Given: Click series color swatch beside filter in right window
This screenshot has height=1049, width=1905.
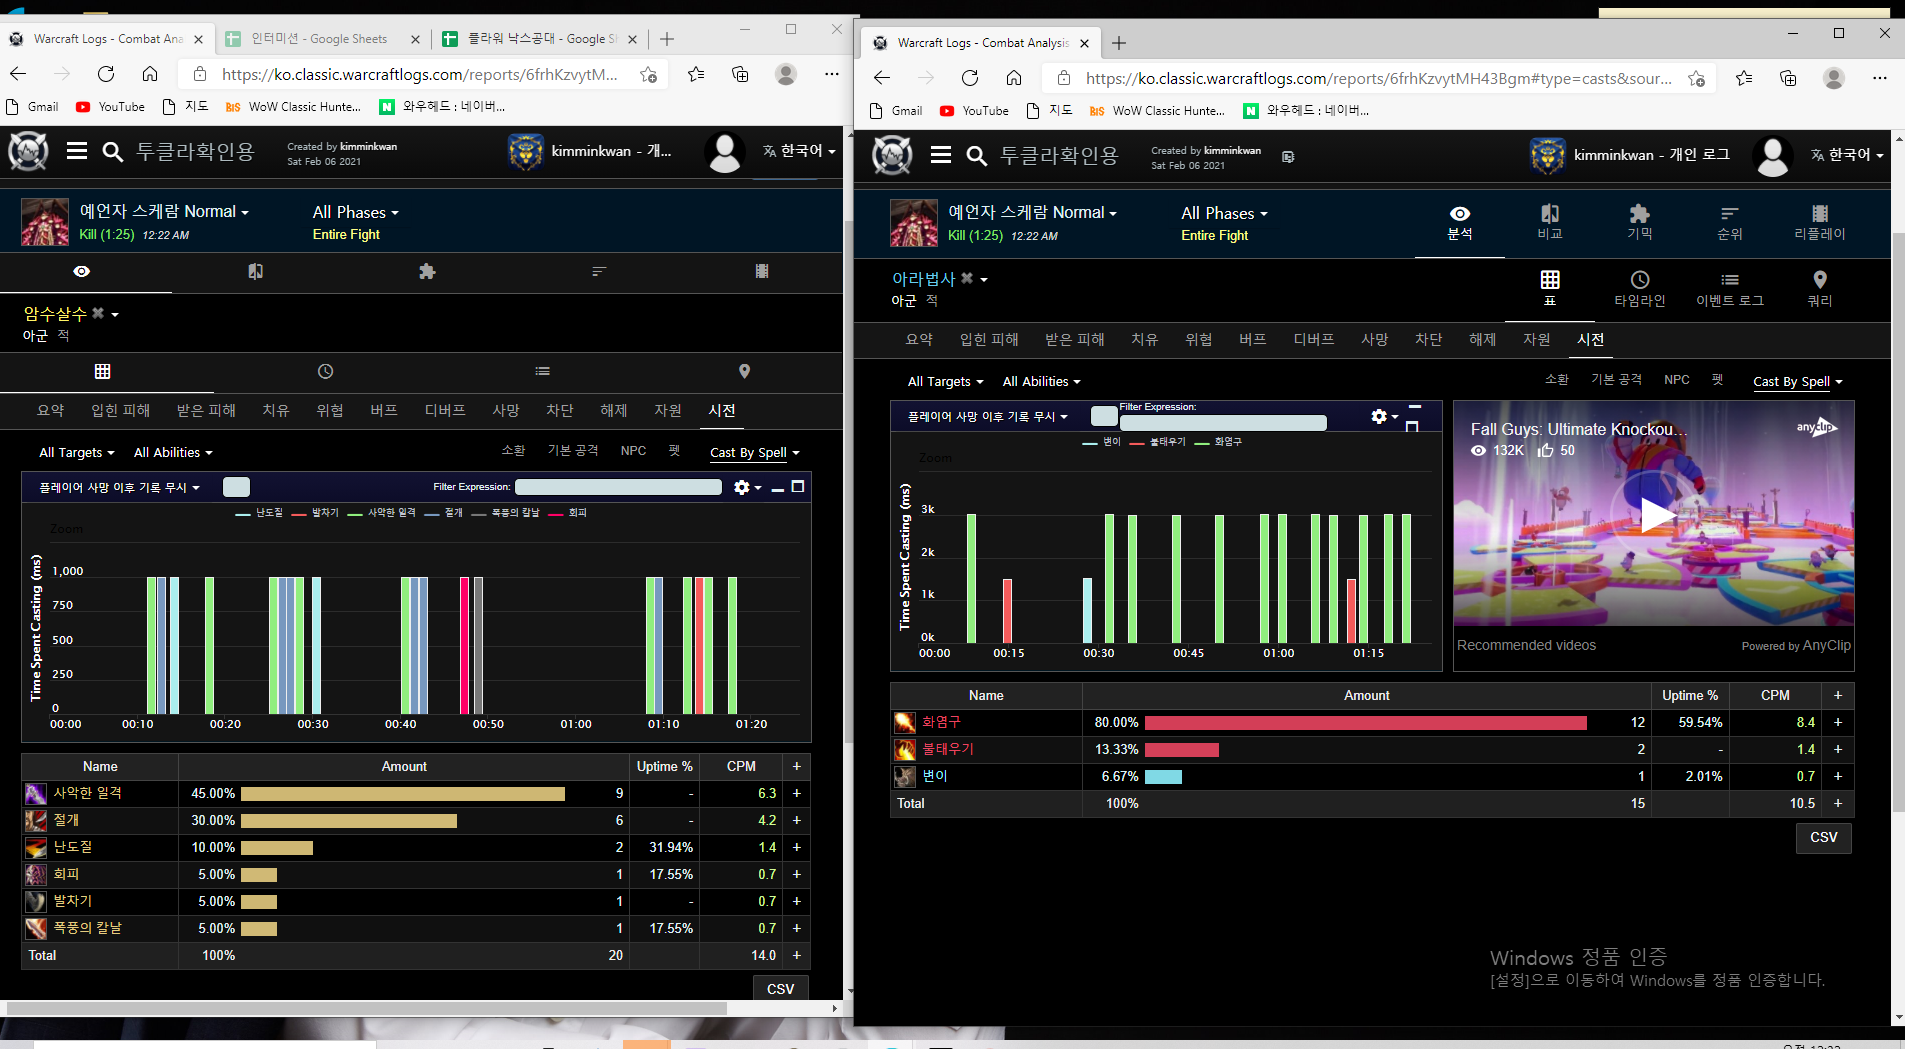Looking at the screenshot, I should pos(1104,415).
